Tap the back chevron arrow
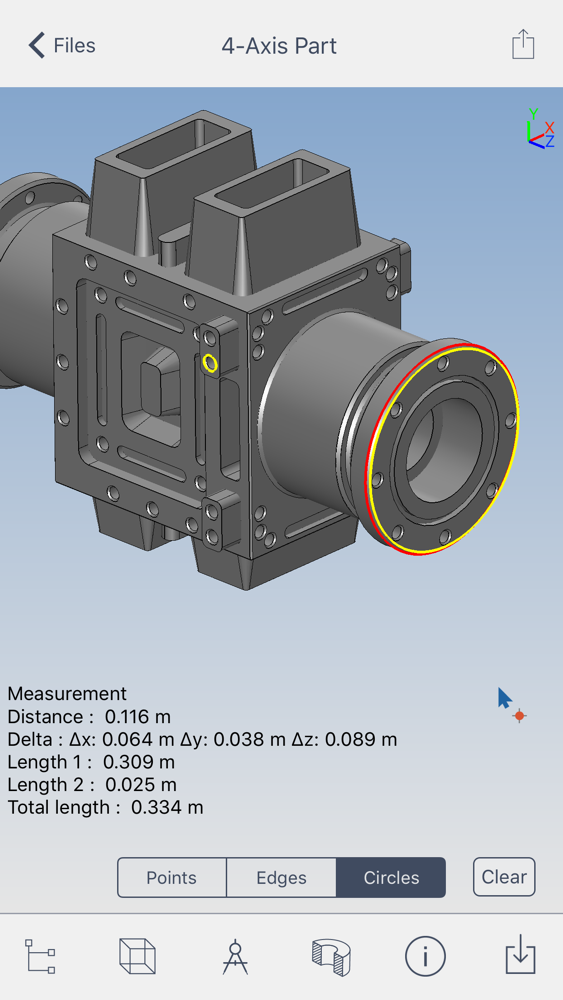Image resolution: width=563 pixels, height=1000 pixels. coord(37,46)
